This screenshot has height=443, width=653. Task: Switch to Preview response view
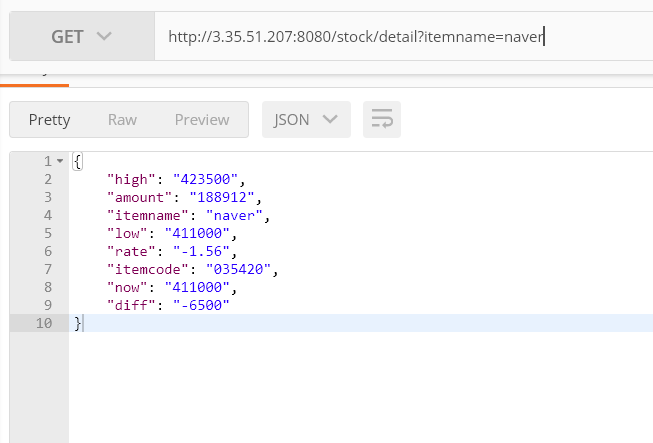tap(202, 120)
